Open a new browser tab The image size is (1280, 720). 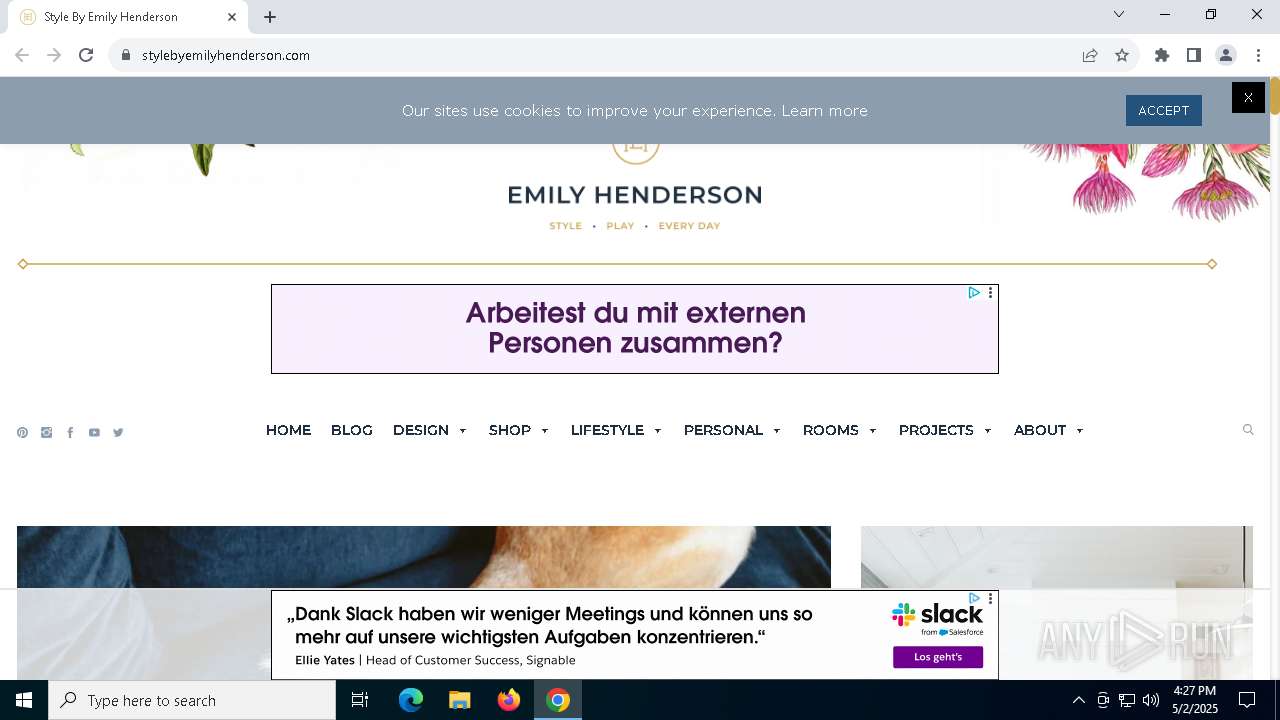click(x=270, y=17)
